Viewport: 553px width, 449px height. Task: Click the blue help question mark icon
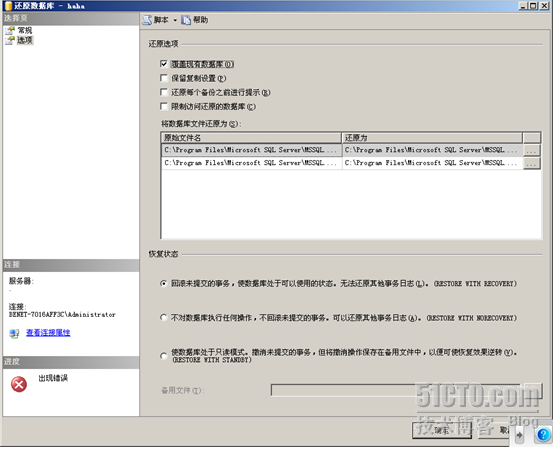[x=543, y=434]
